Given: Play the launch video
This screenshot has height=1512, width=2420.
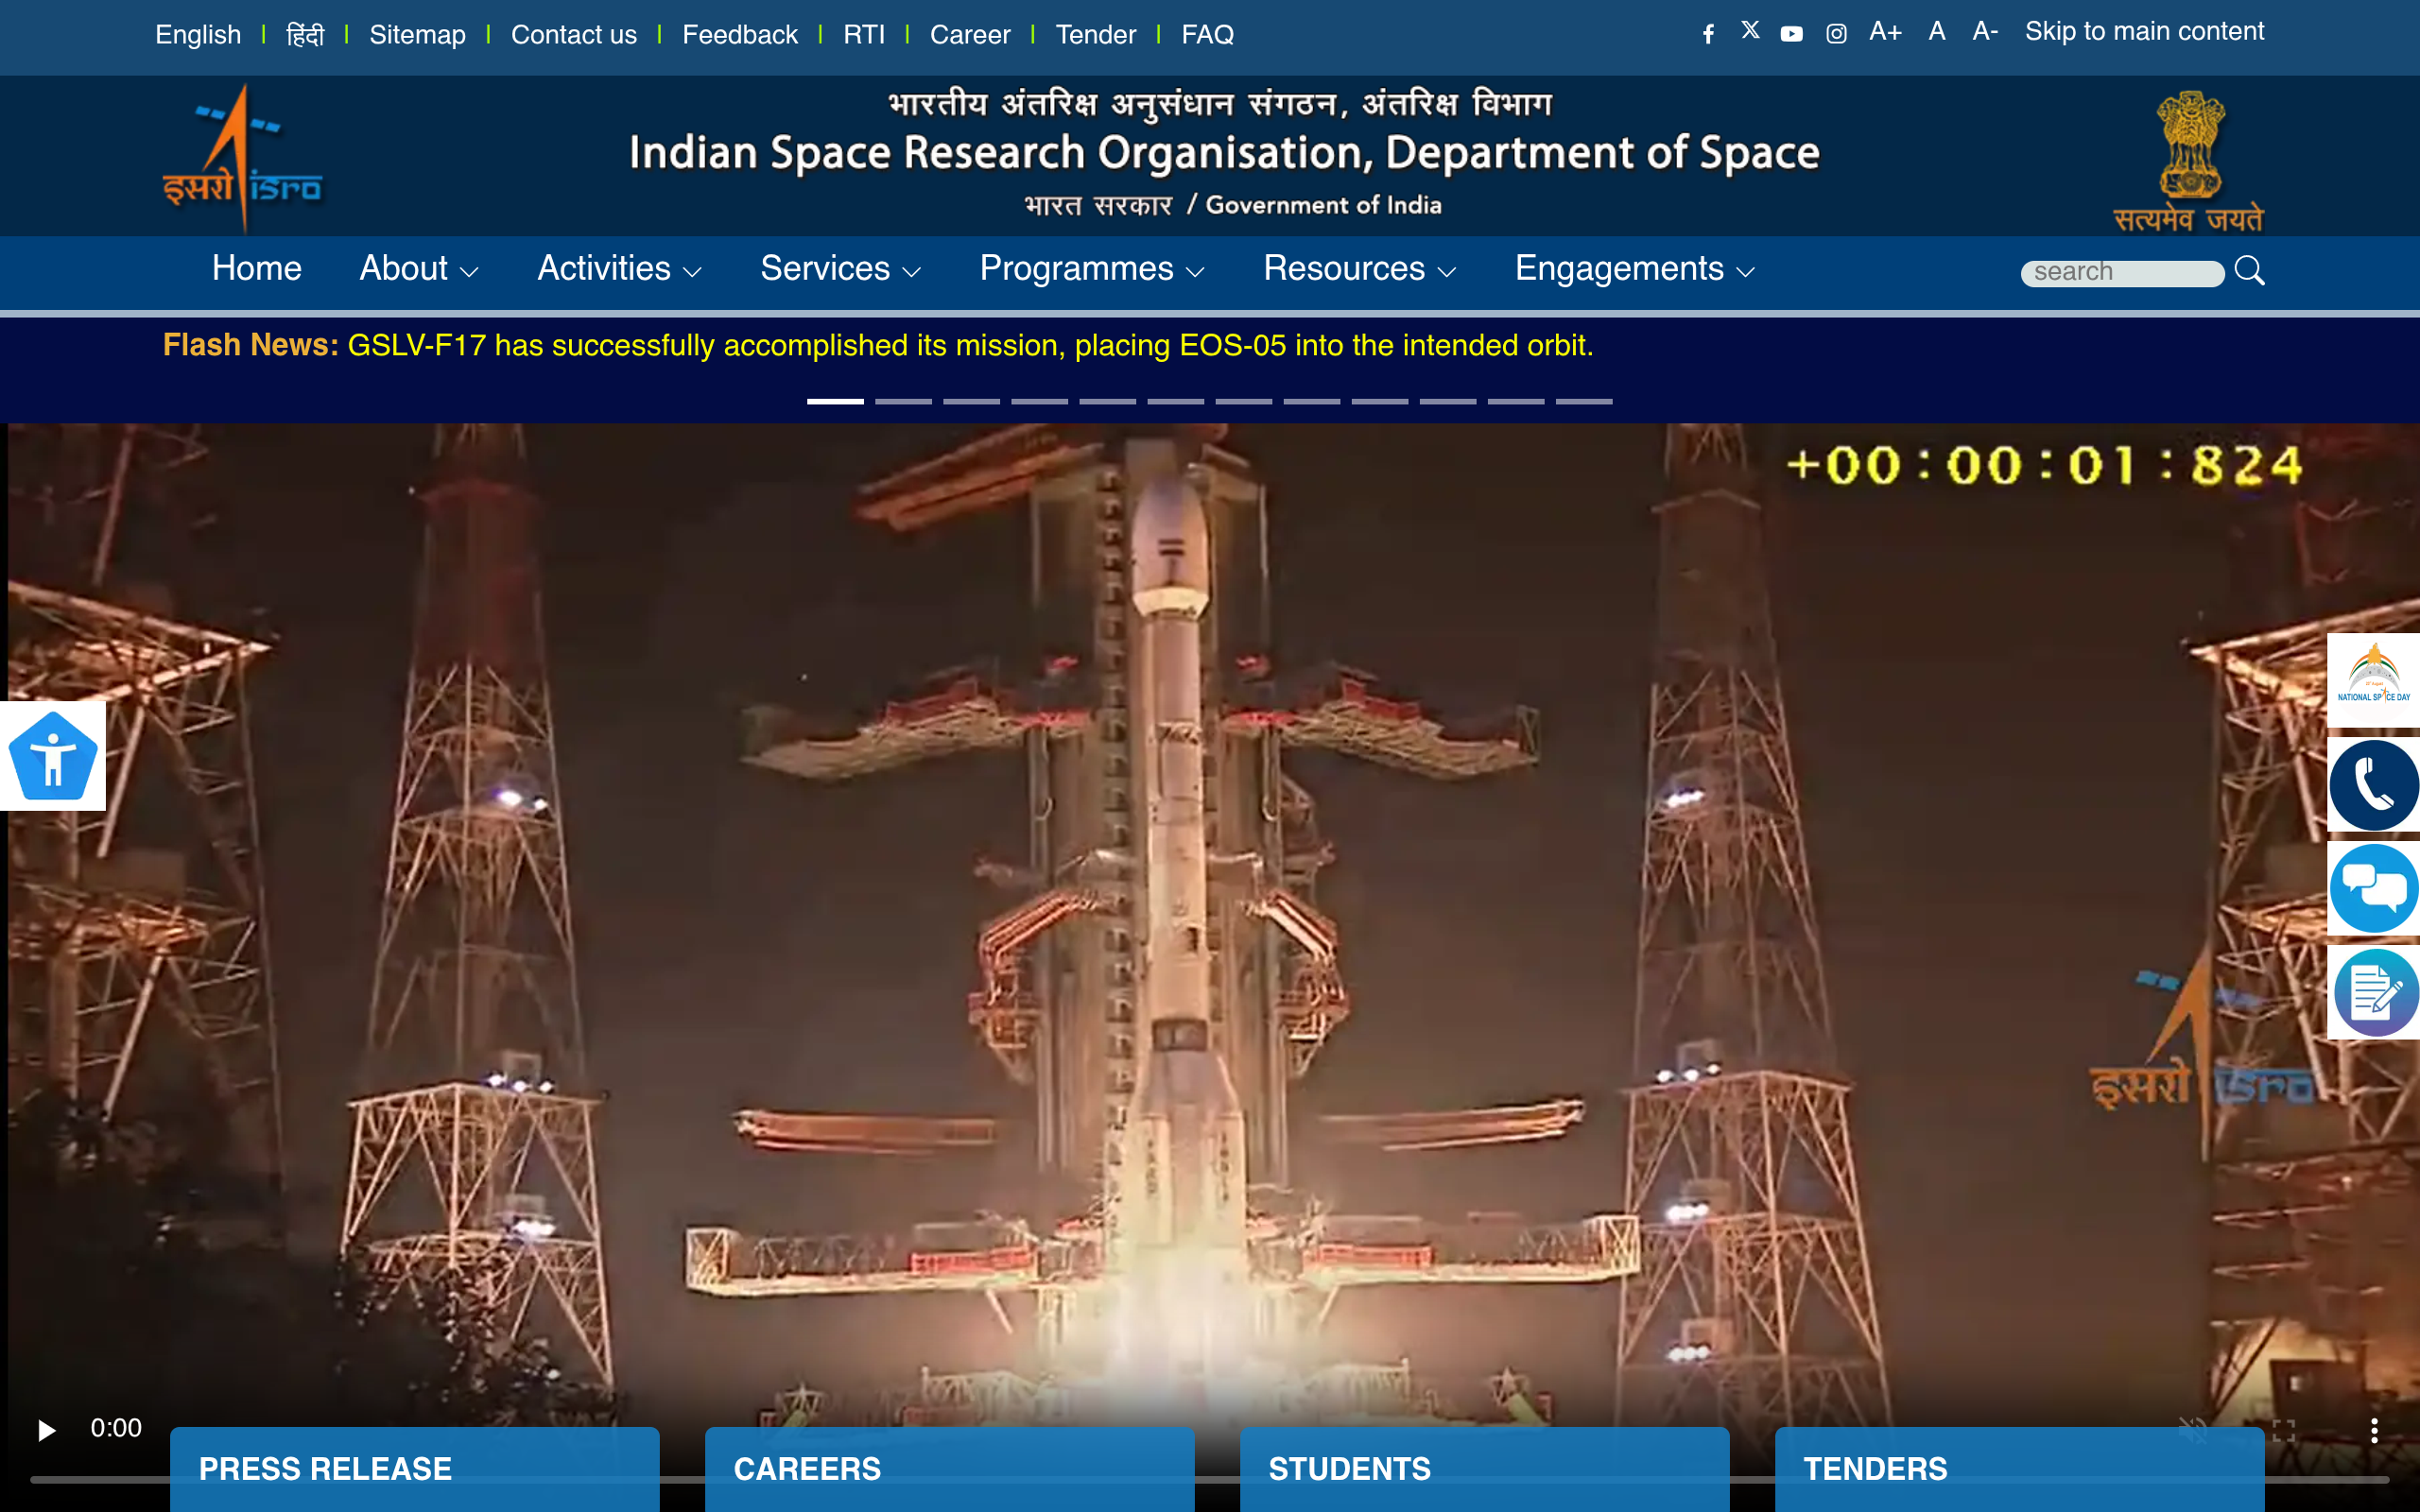Looking at the screenshot, I should (46, 1430).
